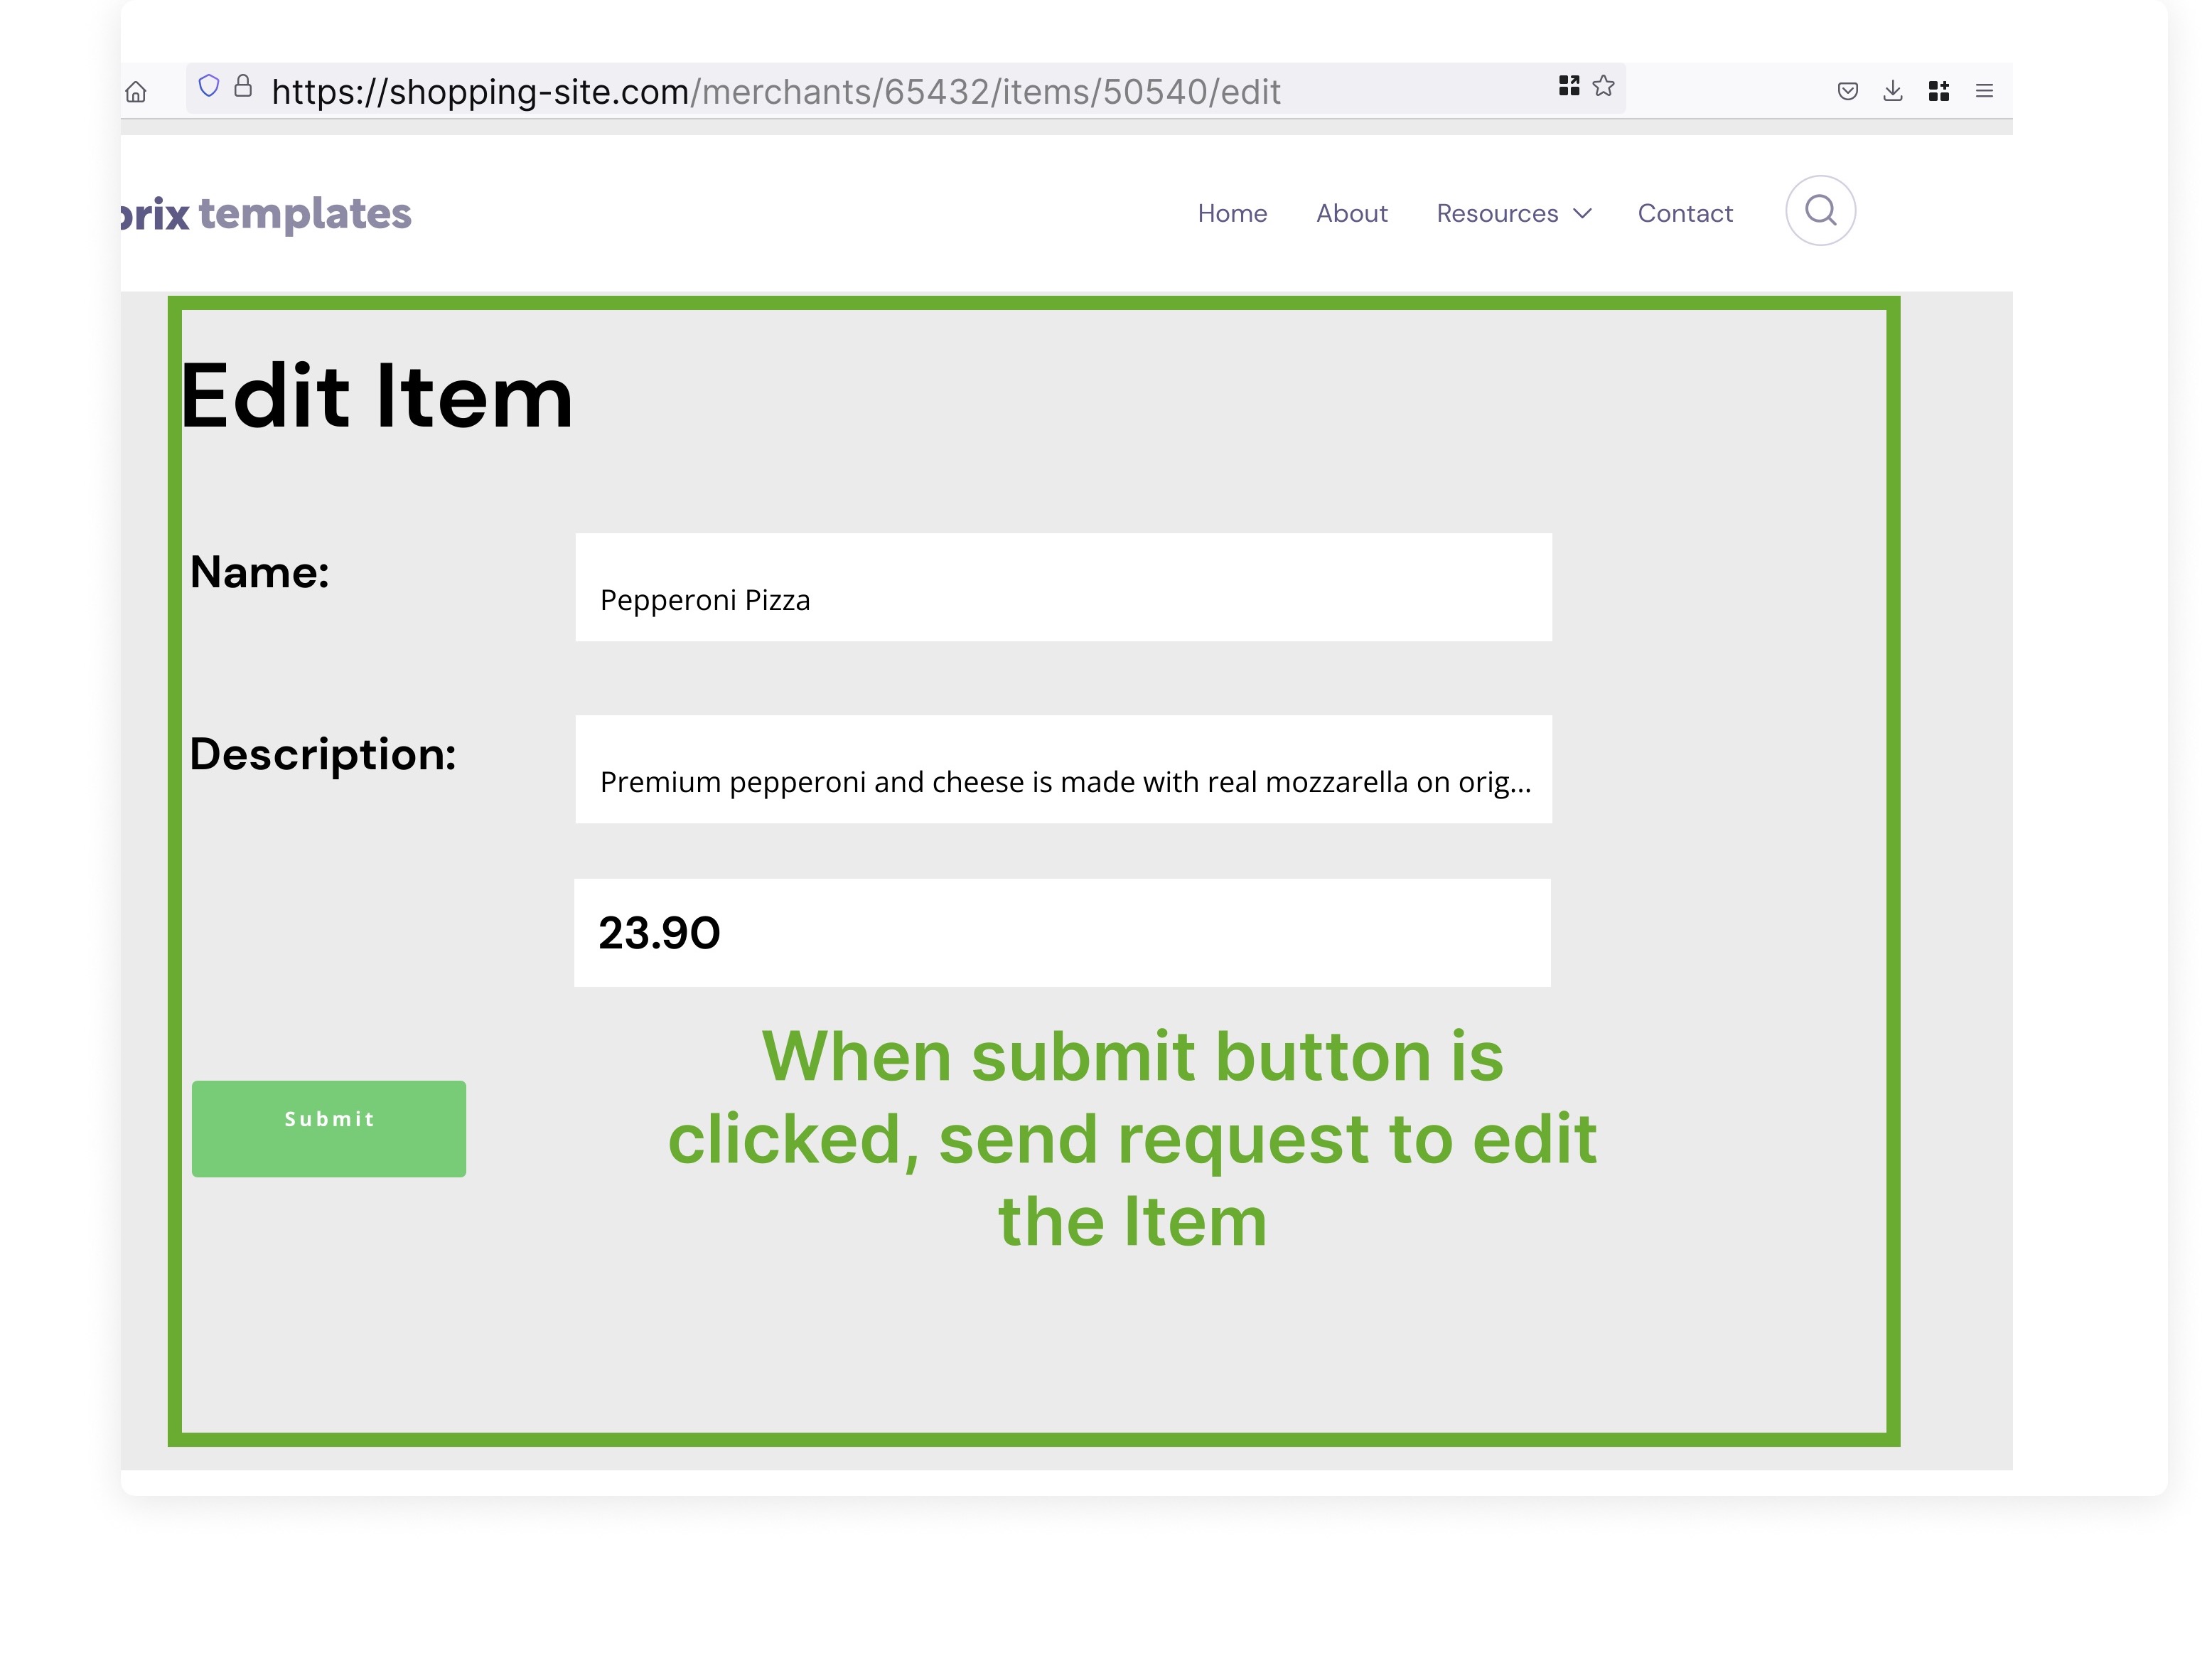Open the Contact page link
Screen dimensions: 2212x1658
[1685, 213]
